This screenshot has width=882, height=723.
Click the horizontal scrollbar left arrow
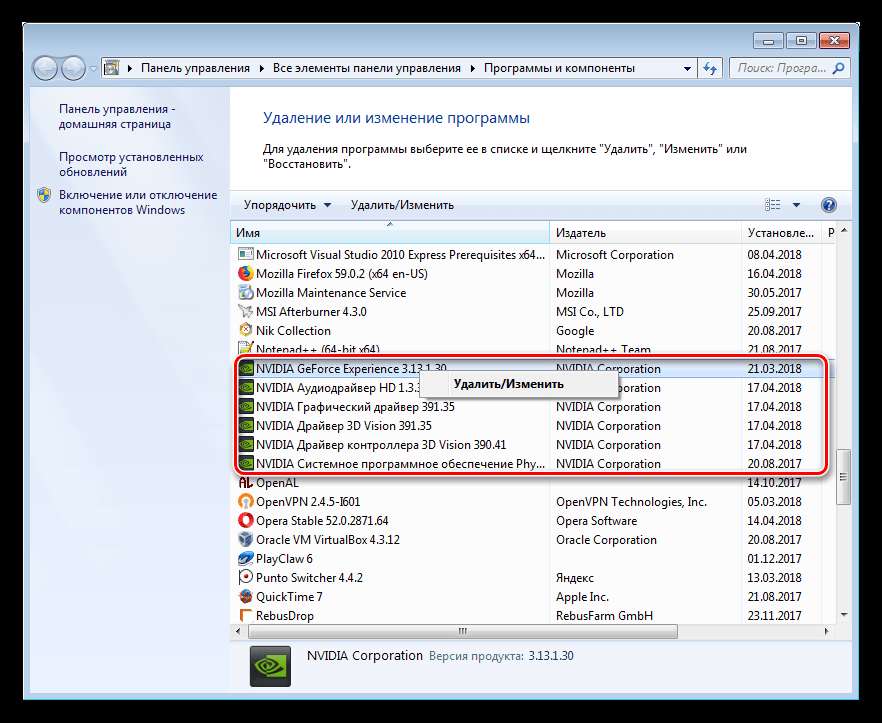click(x=238, y=631)
